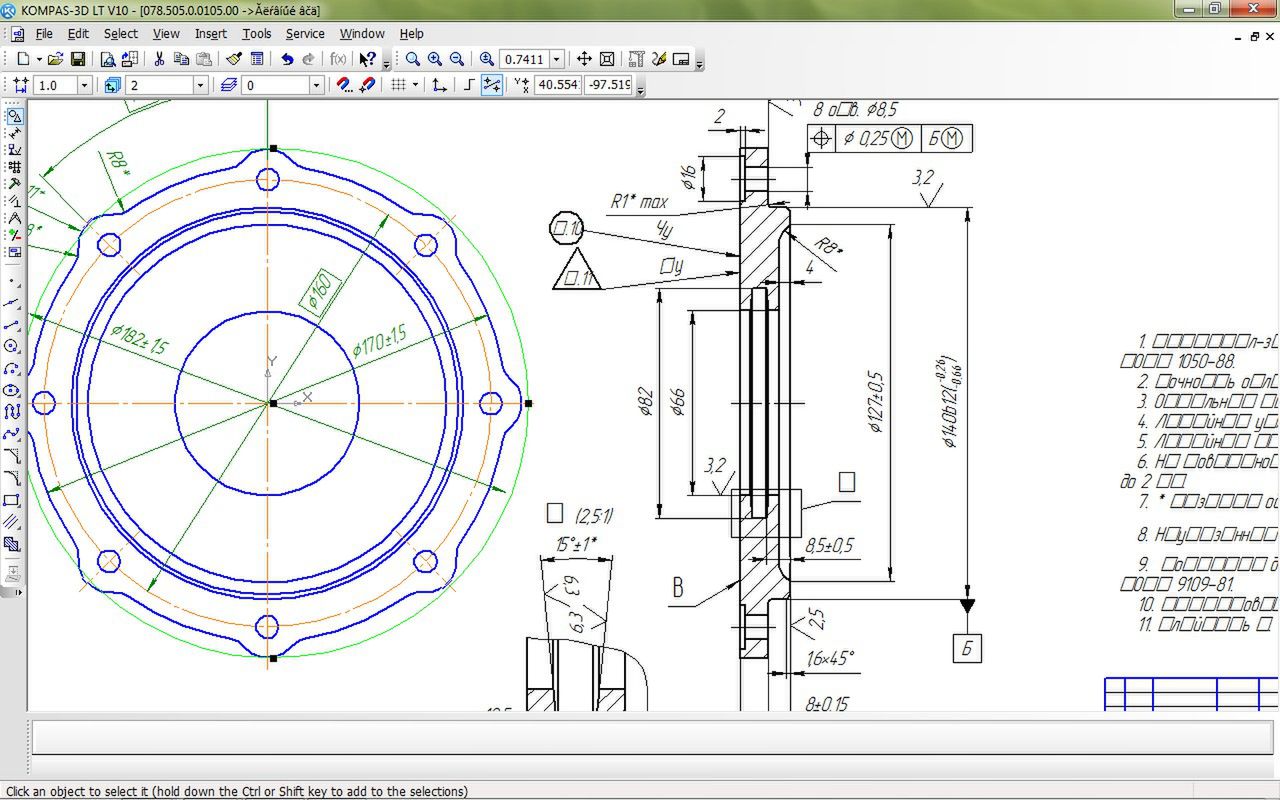The image size is (1280, 800).
Task: Toggle disable snaps magnet button
Action: point(367,85)
